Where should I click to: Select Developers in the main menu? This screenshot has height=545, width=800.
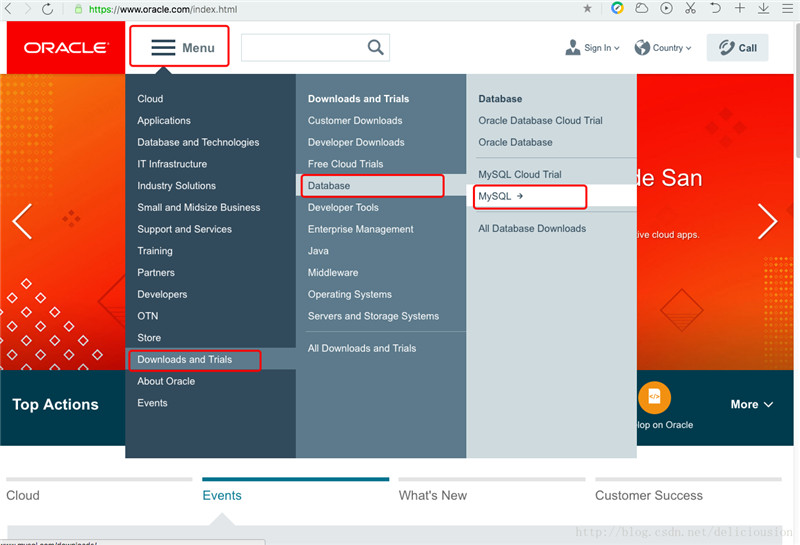point(162,294)
